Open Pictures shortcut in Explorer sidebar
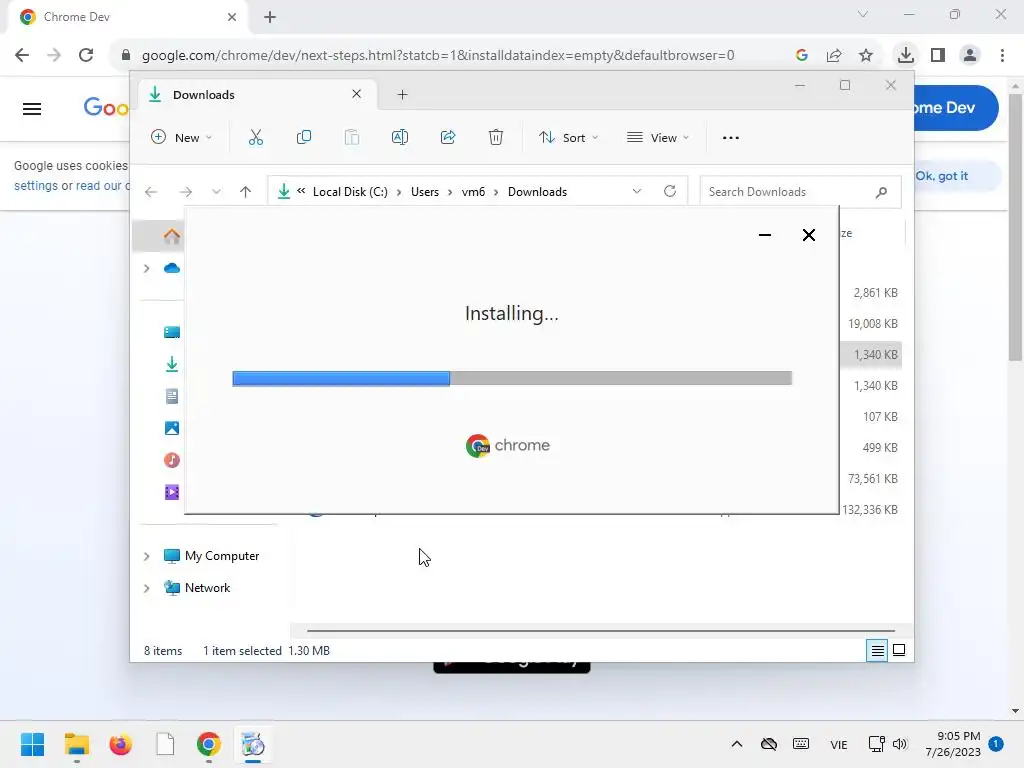1024x768 pixels. [172, 428]
